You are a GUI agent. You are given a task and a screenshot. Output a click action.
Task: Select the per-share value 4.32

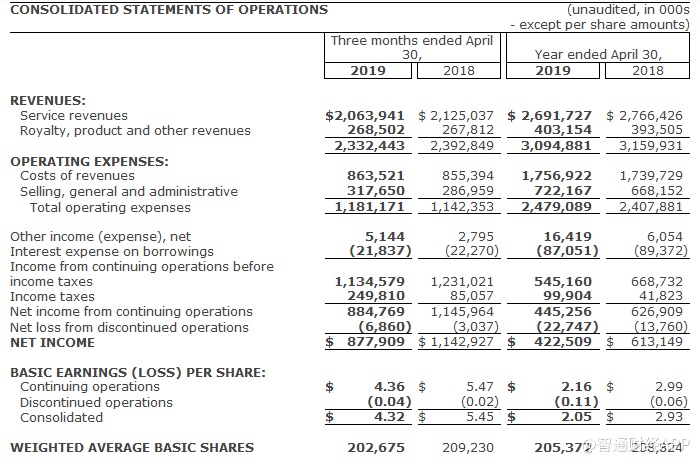click(389, 417)
